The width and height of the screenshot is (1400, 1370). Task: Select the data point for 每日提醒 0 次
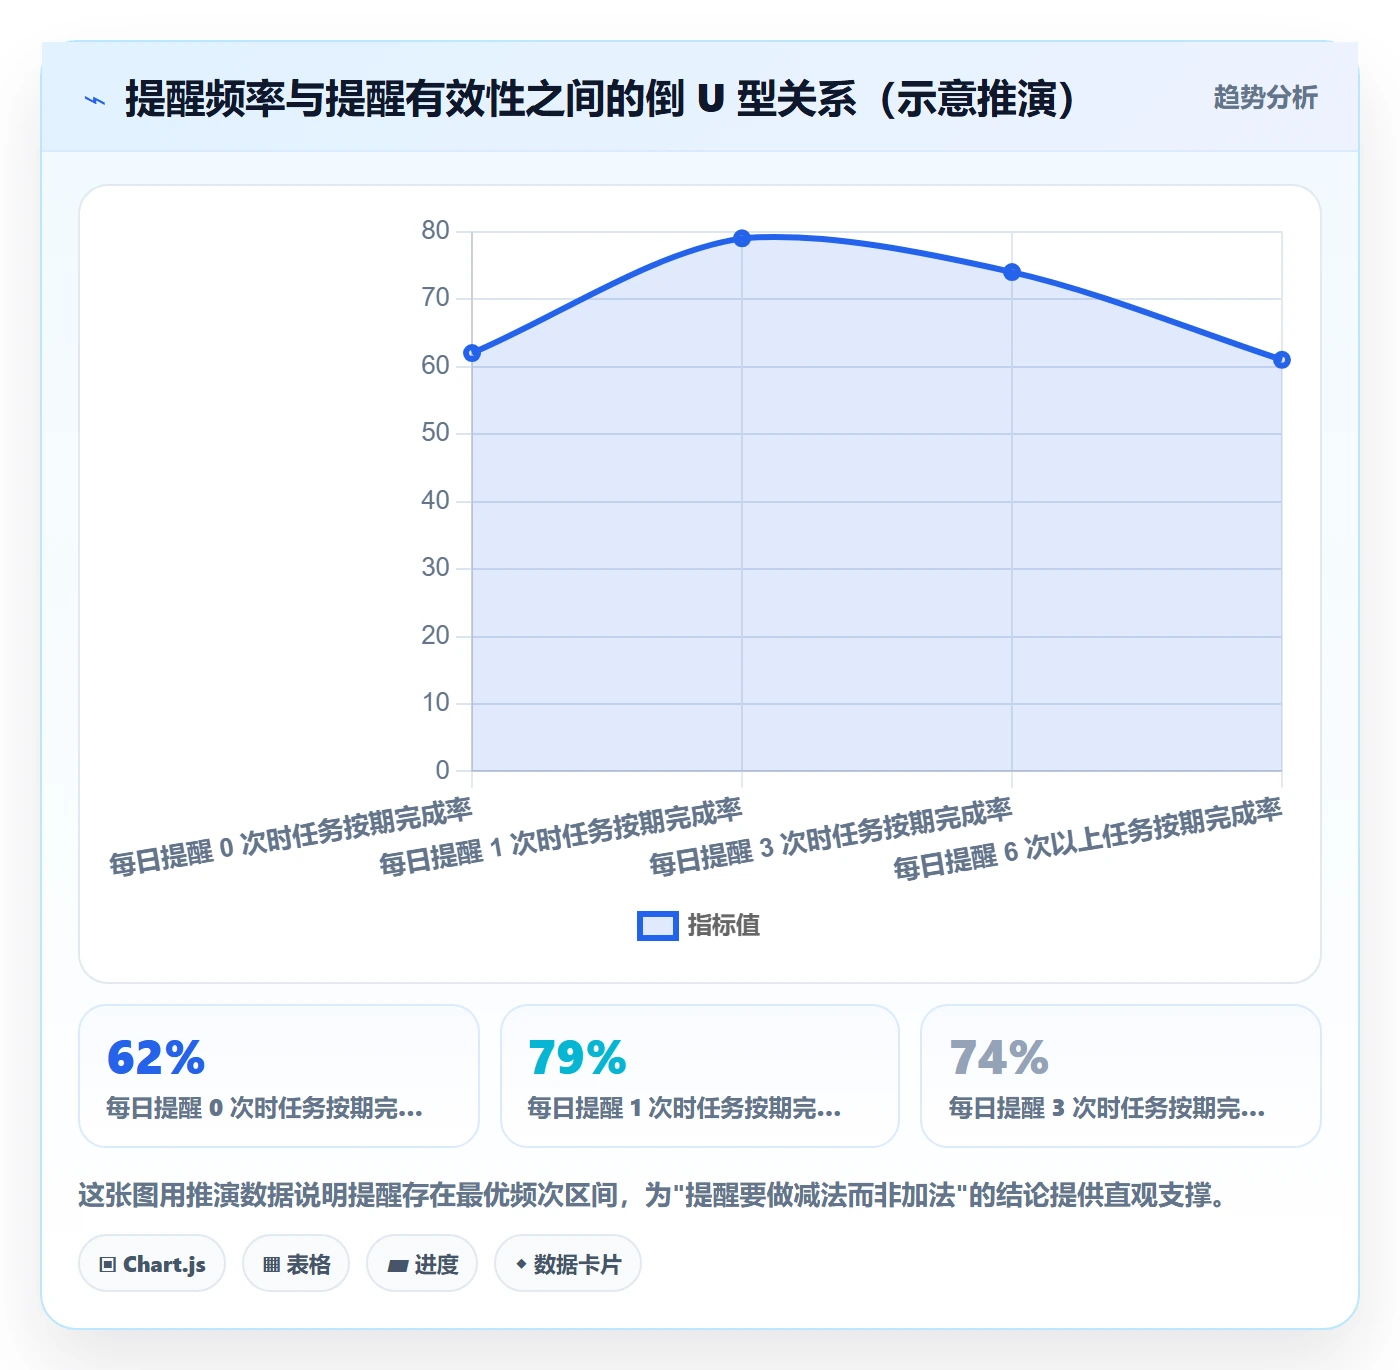click(472, 353)
